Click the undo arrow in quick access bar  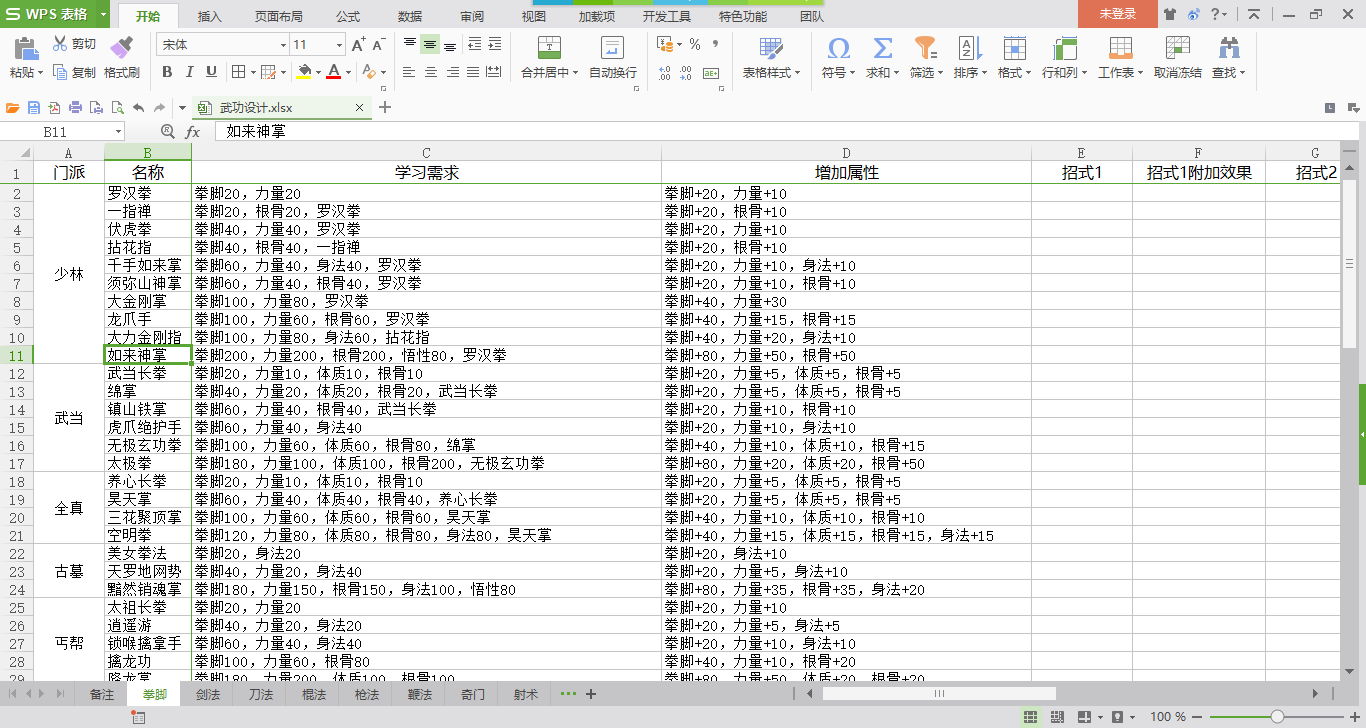pyautogui.click(x=138, y=108)
